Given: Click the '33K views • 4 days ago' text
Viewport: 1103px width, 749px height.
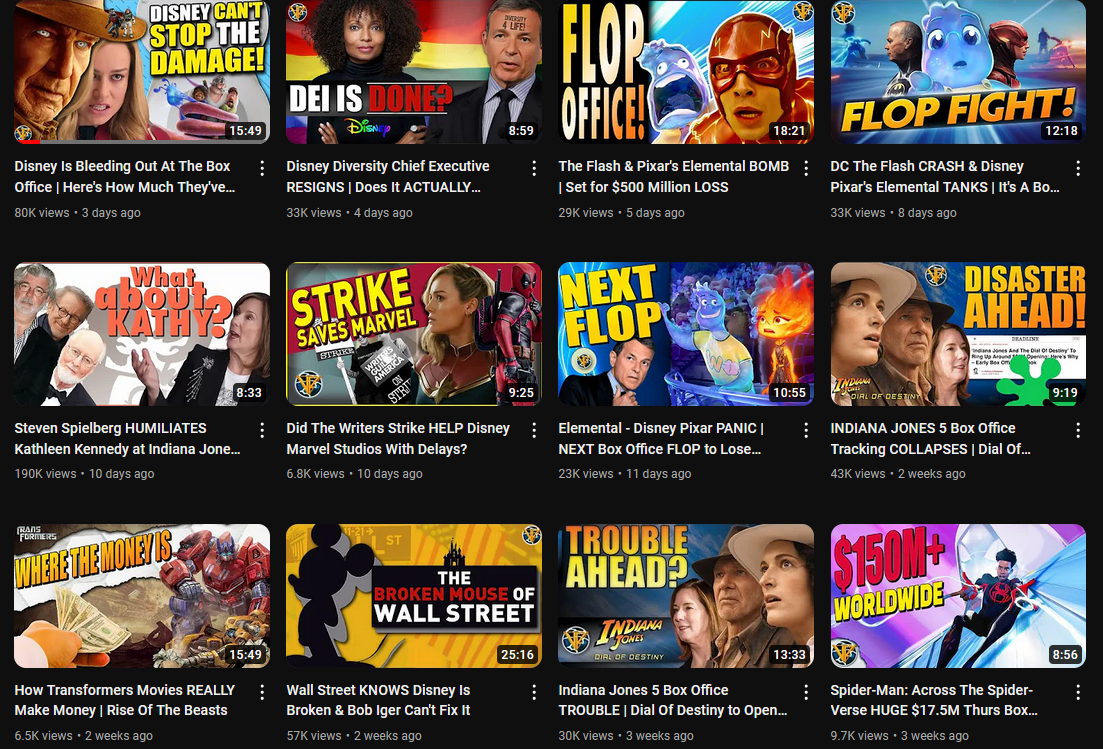Looking at the screenshot, I should [350, 212].
